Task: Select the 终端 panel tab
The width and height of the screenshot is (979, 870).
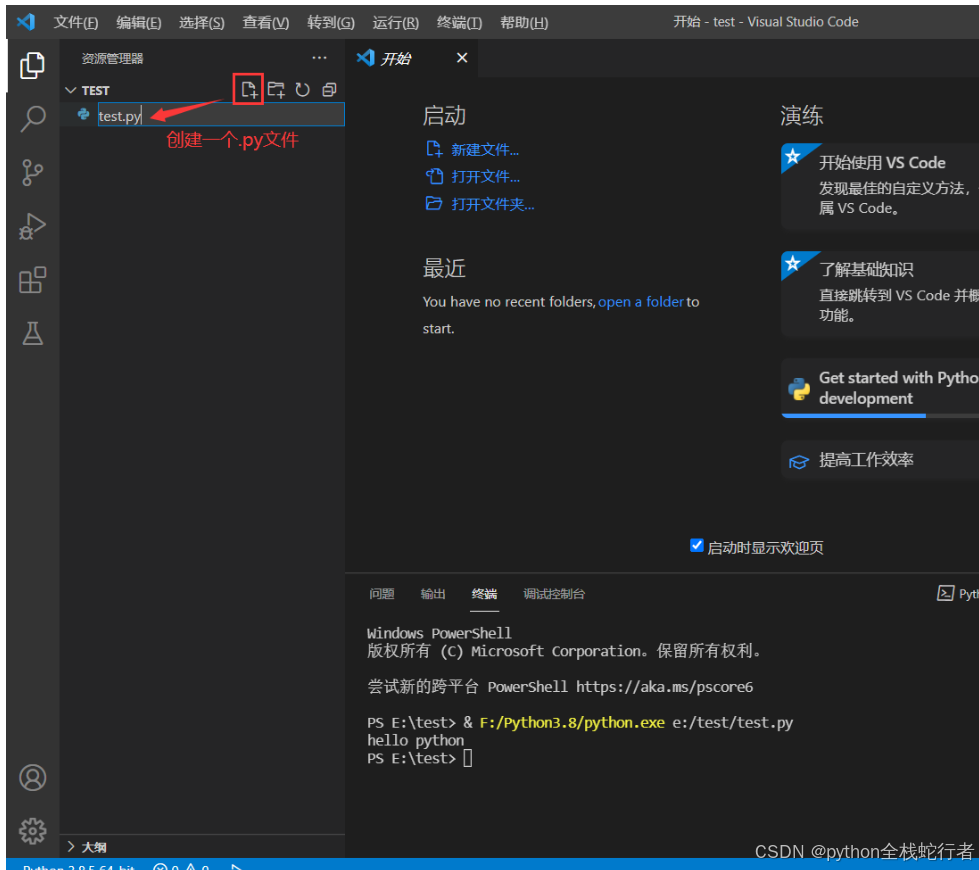Action: pyautogui.click(x=484, y=594)
